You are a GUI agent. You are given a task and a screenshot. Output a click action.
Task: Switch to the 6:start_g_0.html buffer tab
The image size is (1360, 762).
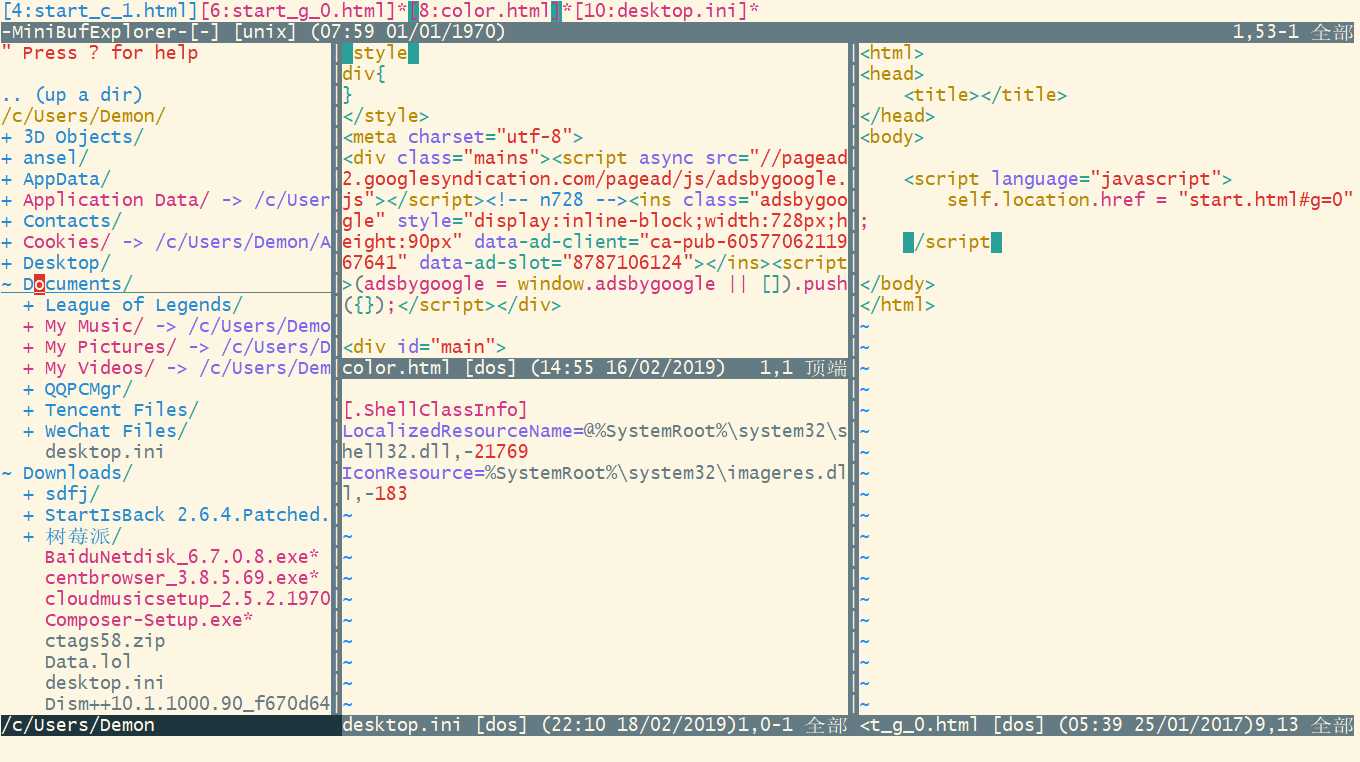click(x=303, y=11)
